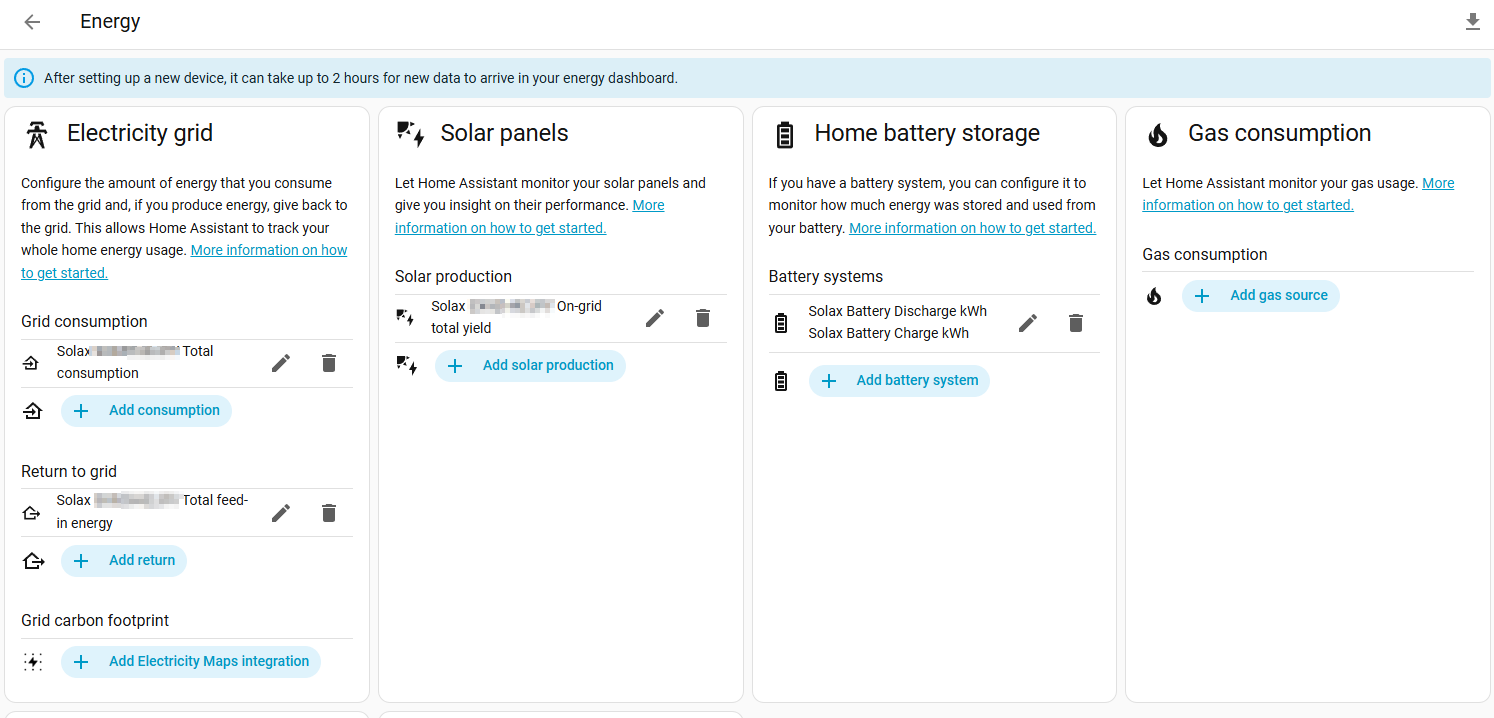Click Add battery system
1494x718 pixels.
point(899,381)
